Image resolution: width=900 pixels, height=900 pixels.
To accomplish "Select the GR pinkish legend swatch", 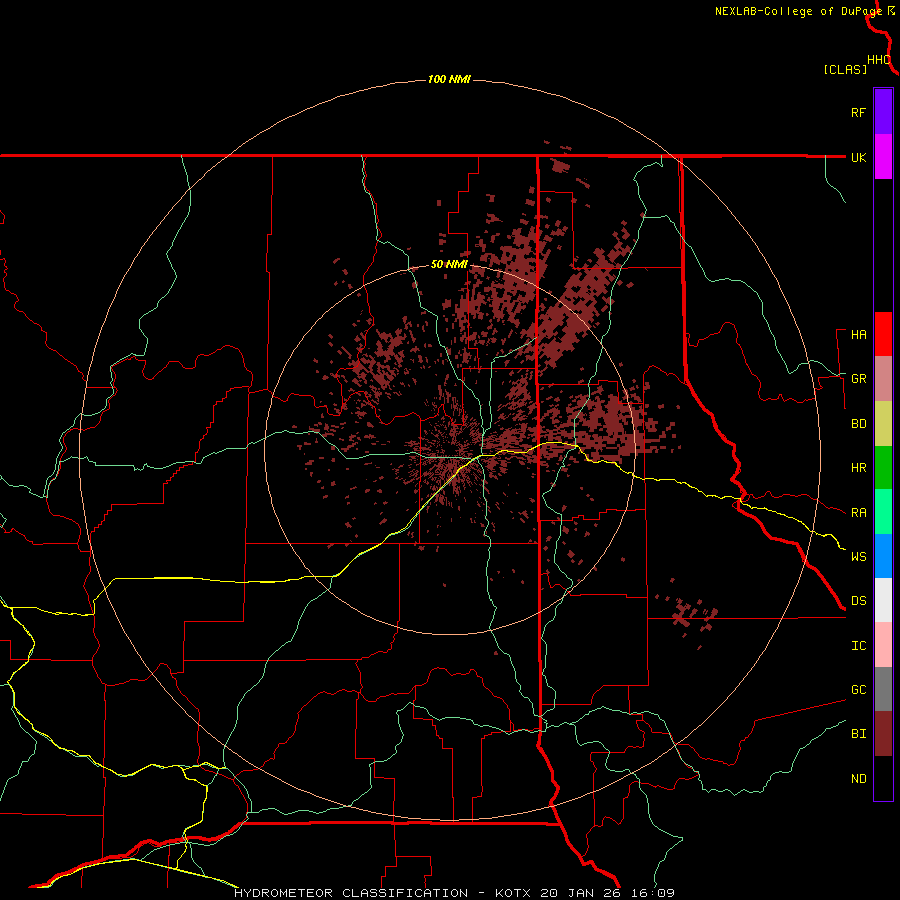I will coord(883,378).
